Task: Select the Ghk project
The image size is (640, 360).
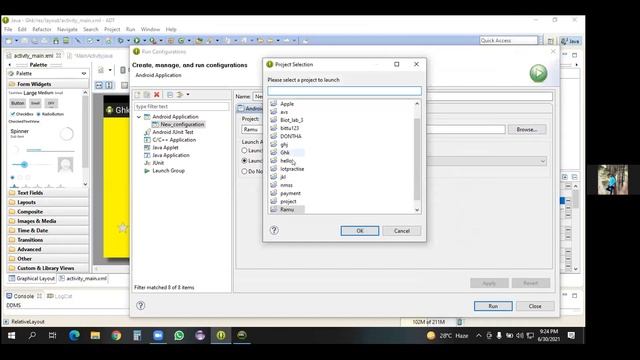Action: [x=285, y=153]
